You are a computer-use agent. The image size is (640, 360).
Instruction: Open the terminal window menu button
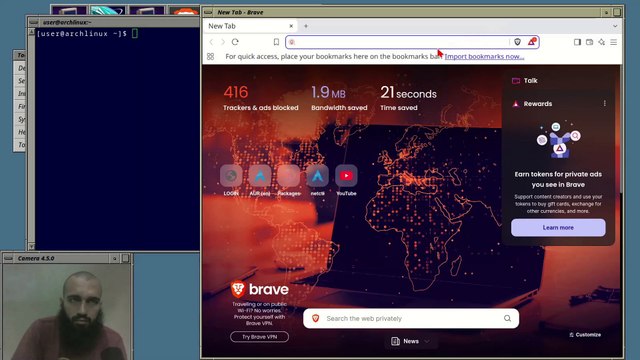pyautogui.click(x=34, y=22)
